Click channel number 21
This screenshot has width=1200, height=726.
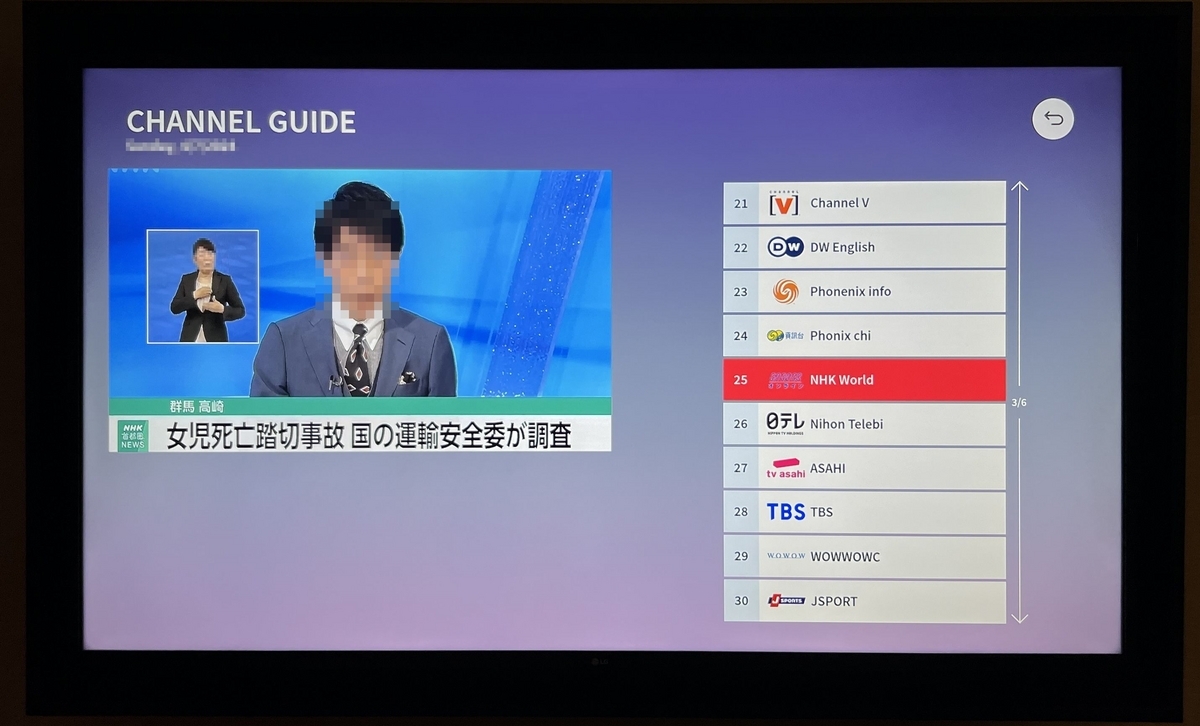[x=741, y=203]
